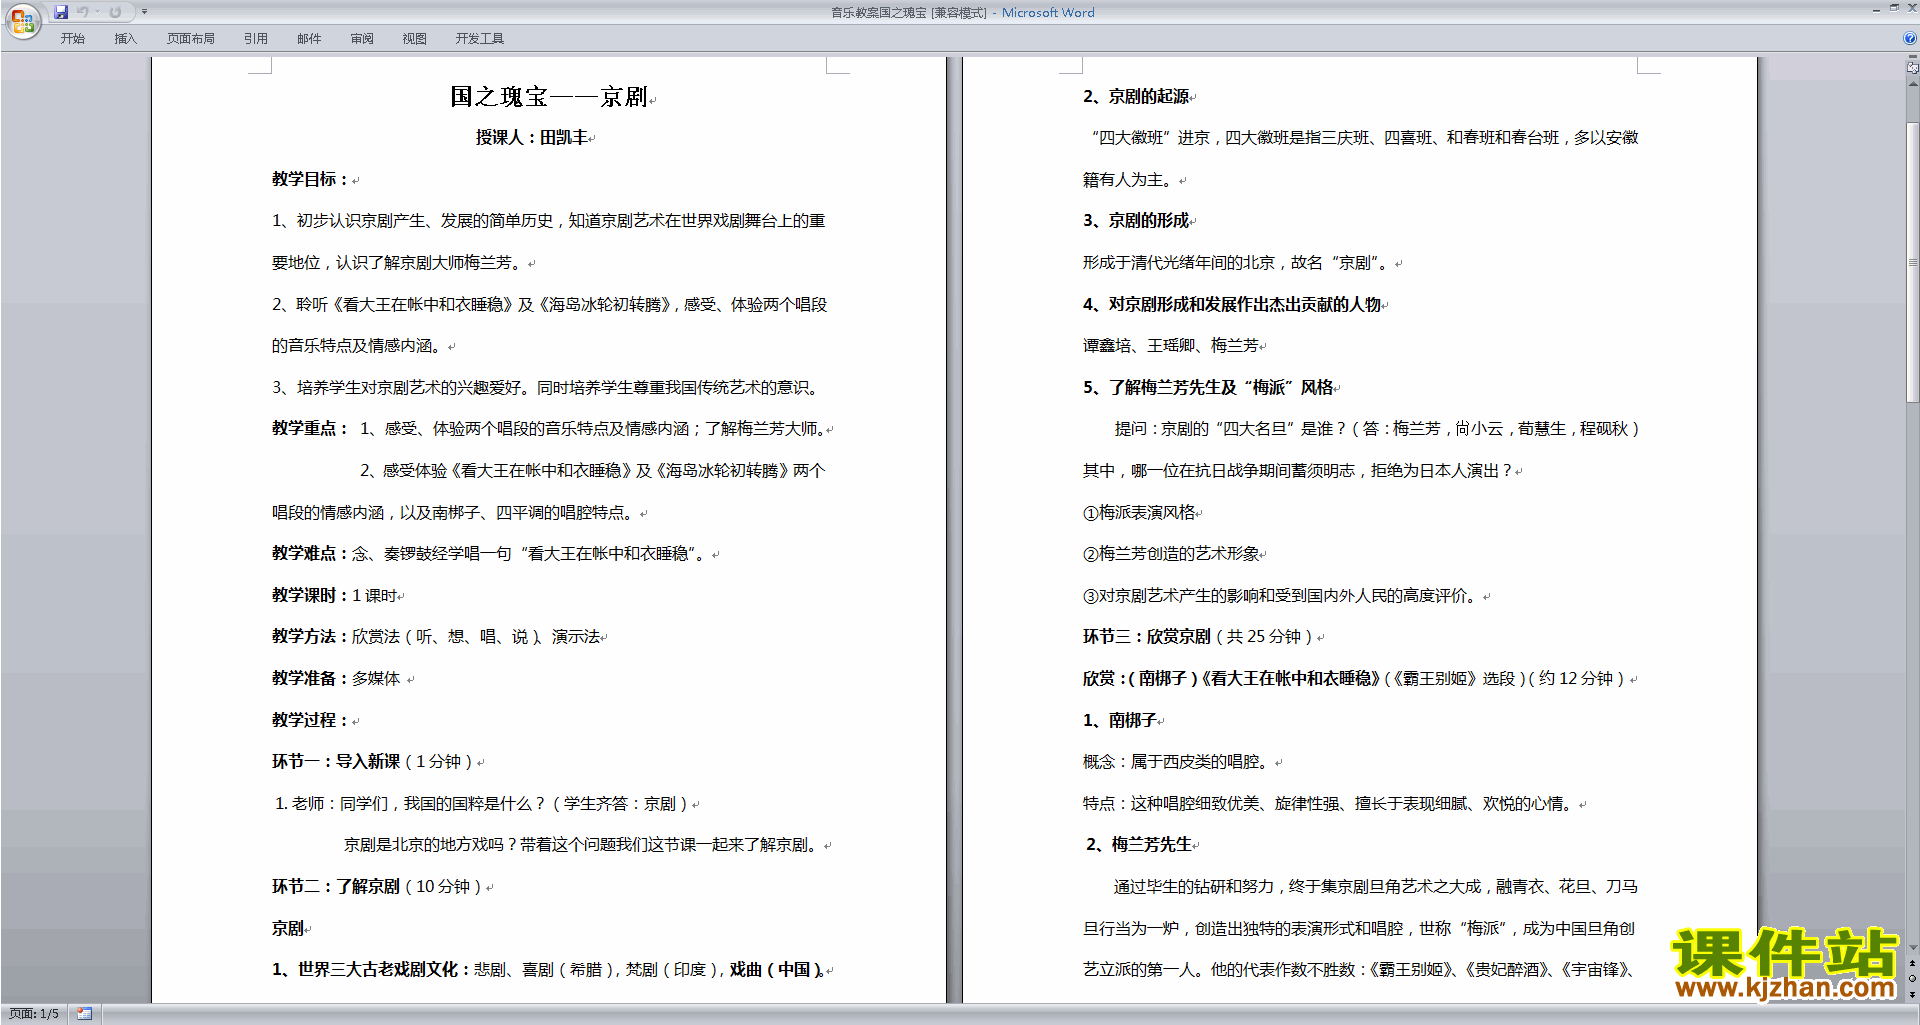The width and height of the screenshot is (1920, 1025).
Task: Customize the Quick Access Toolbar dropdown
Action: click(x=144, y=12)
